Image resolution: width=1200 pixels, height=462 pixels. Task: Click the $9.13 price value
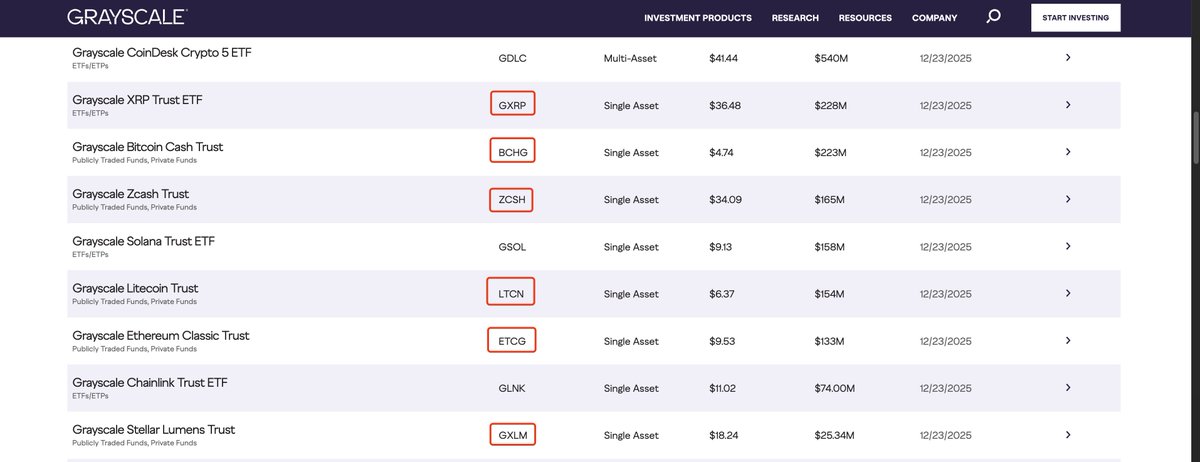point(721,246)
